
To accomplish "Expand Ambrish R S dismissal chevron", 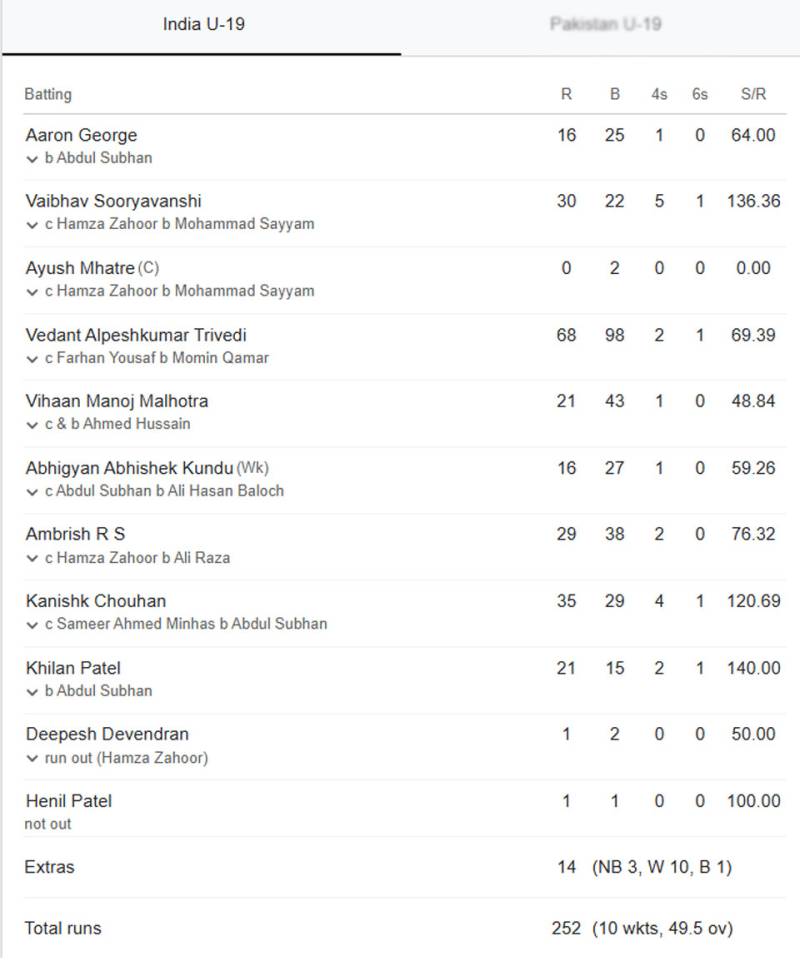I will coord(32,559).
